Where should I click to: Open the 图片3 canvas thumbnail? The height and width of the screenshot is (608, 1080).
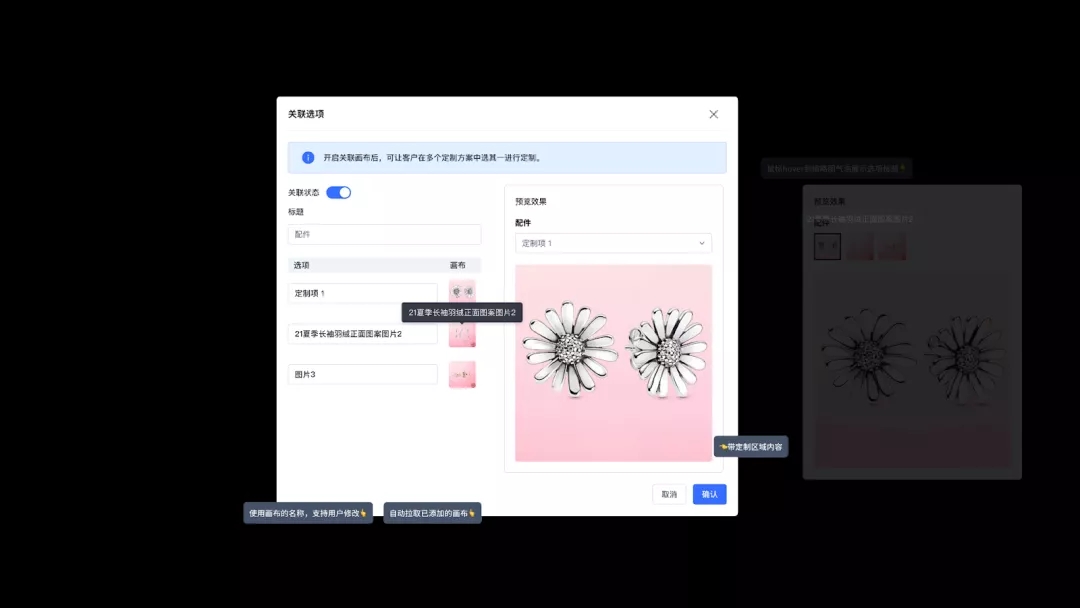click(462, 373)
